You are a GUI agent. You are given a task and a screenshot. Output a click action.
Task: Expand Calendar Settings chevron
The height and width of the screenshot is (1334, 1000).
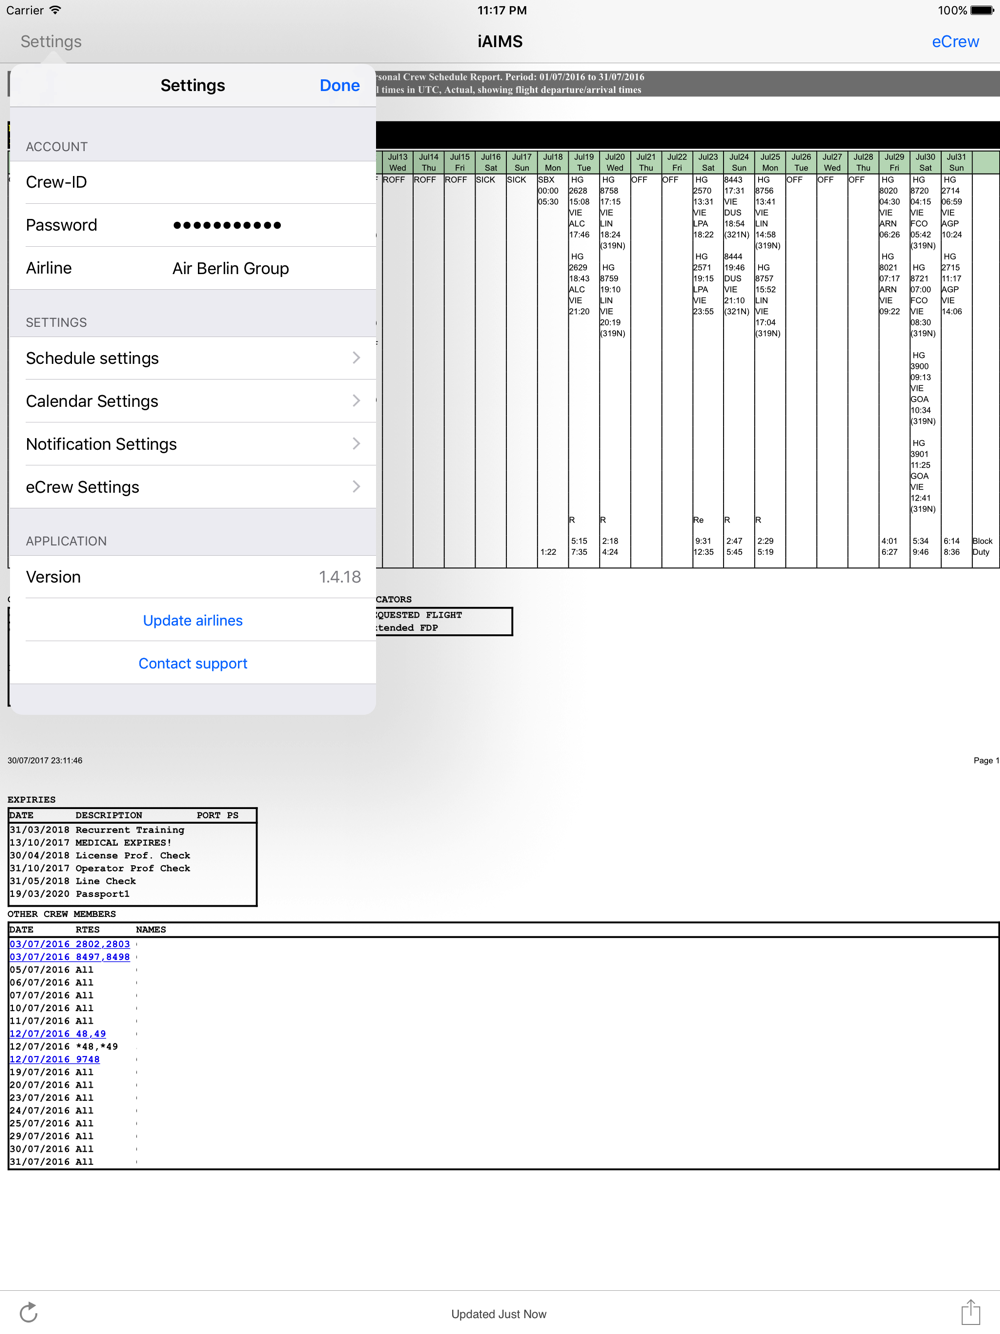click(x=356, y=401)
